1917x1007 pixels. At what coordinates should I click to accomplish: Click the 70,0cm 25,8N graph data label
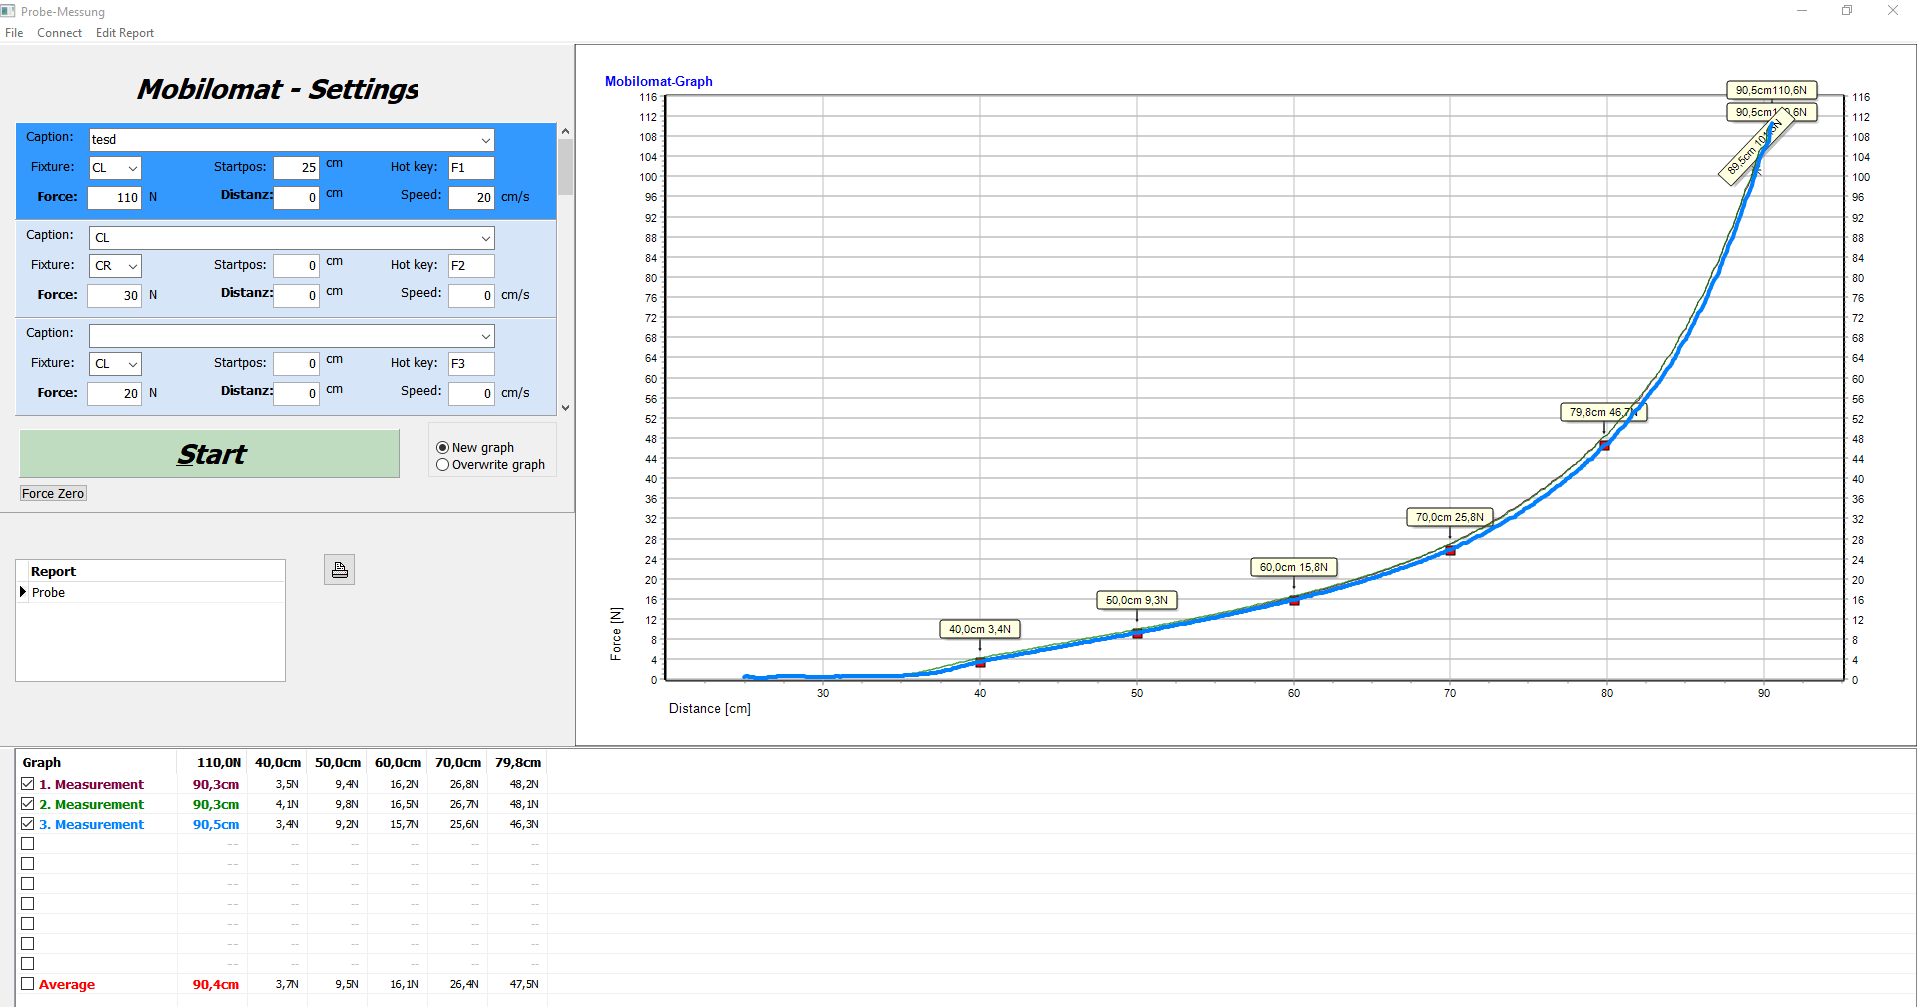coord(1449,517)
